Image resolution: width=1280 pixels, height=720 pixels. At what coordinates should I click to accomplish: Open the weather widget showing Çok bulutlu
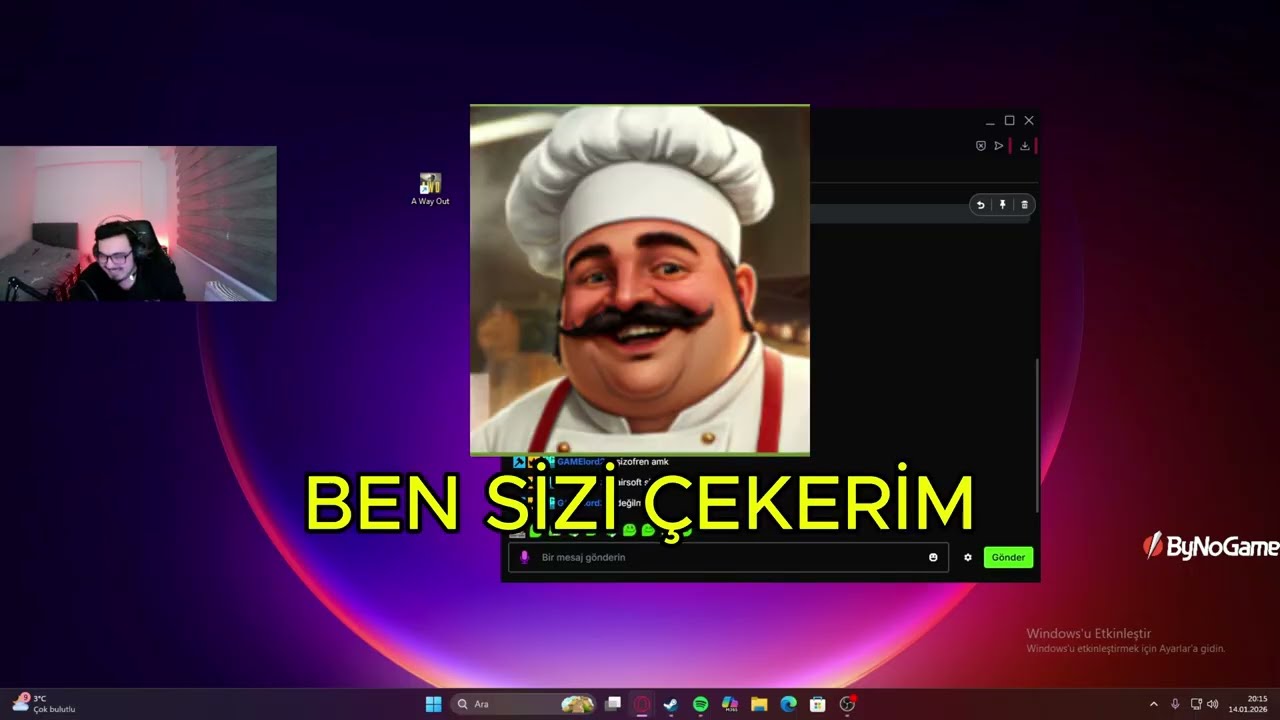click(x=45, y=704)
